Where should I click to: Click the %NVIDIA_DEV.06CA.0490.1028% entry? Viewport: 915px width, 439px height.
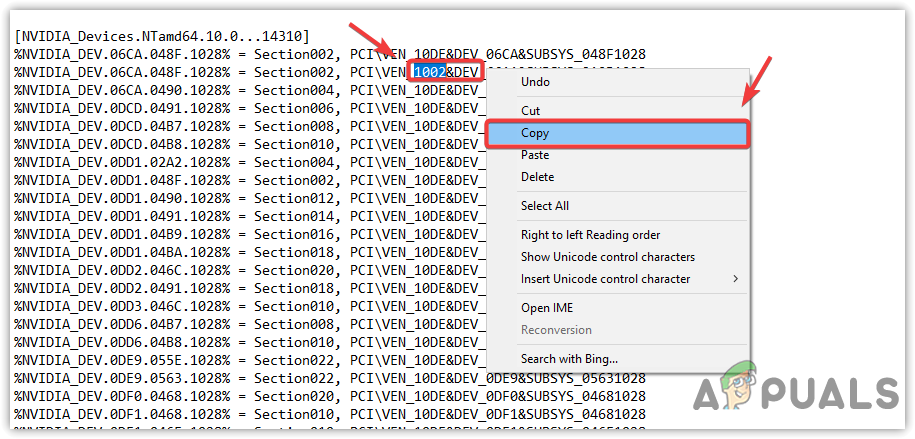point(121,90)
